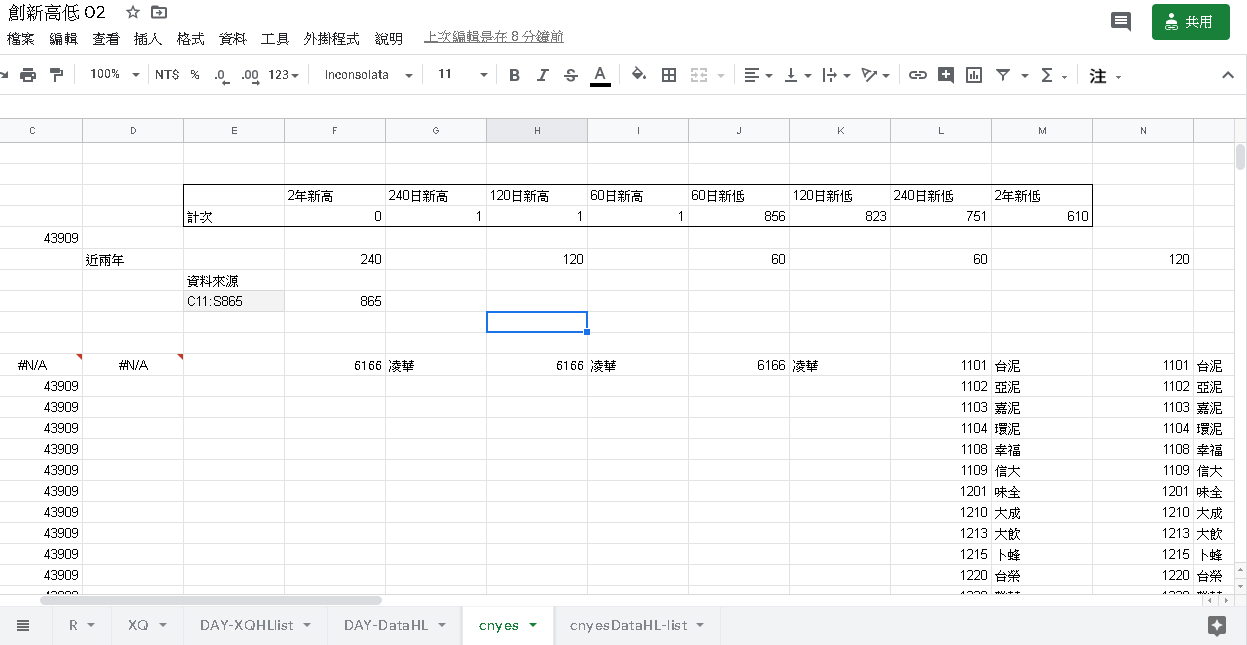This screenshot has width=1247, height=645.
Task: Toggle italic formatting
Action: pos(542,75)
